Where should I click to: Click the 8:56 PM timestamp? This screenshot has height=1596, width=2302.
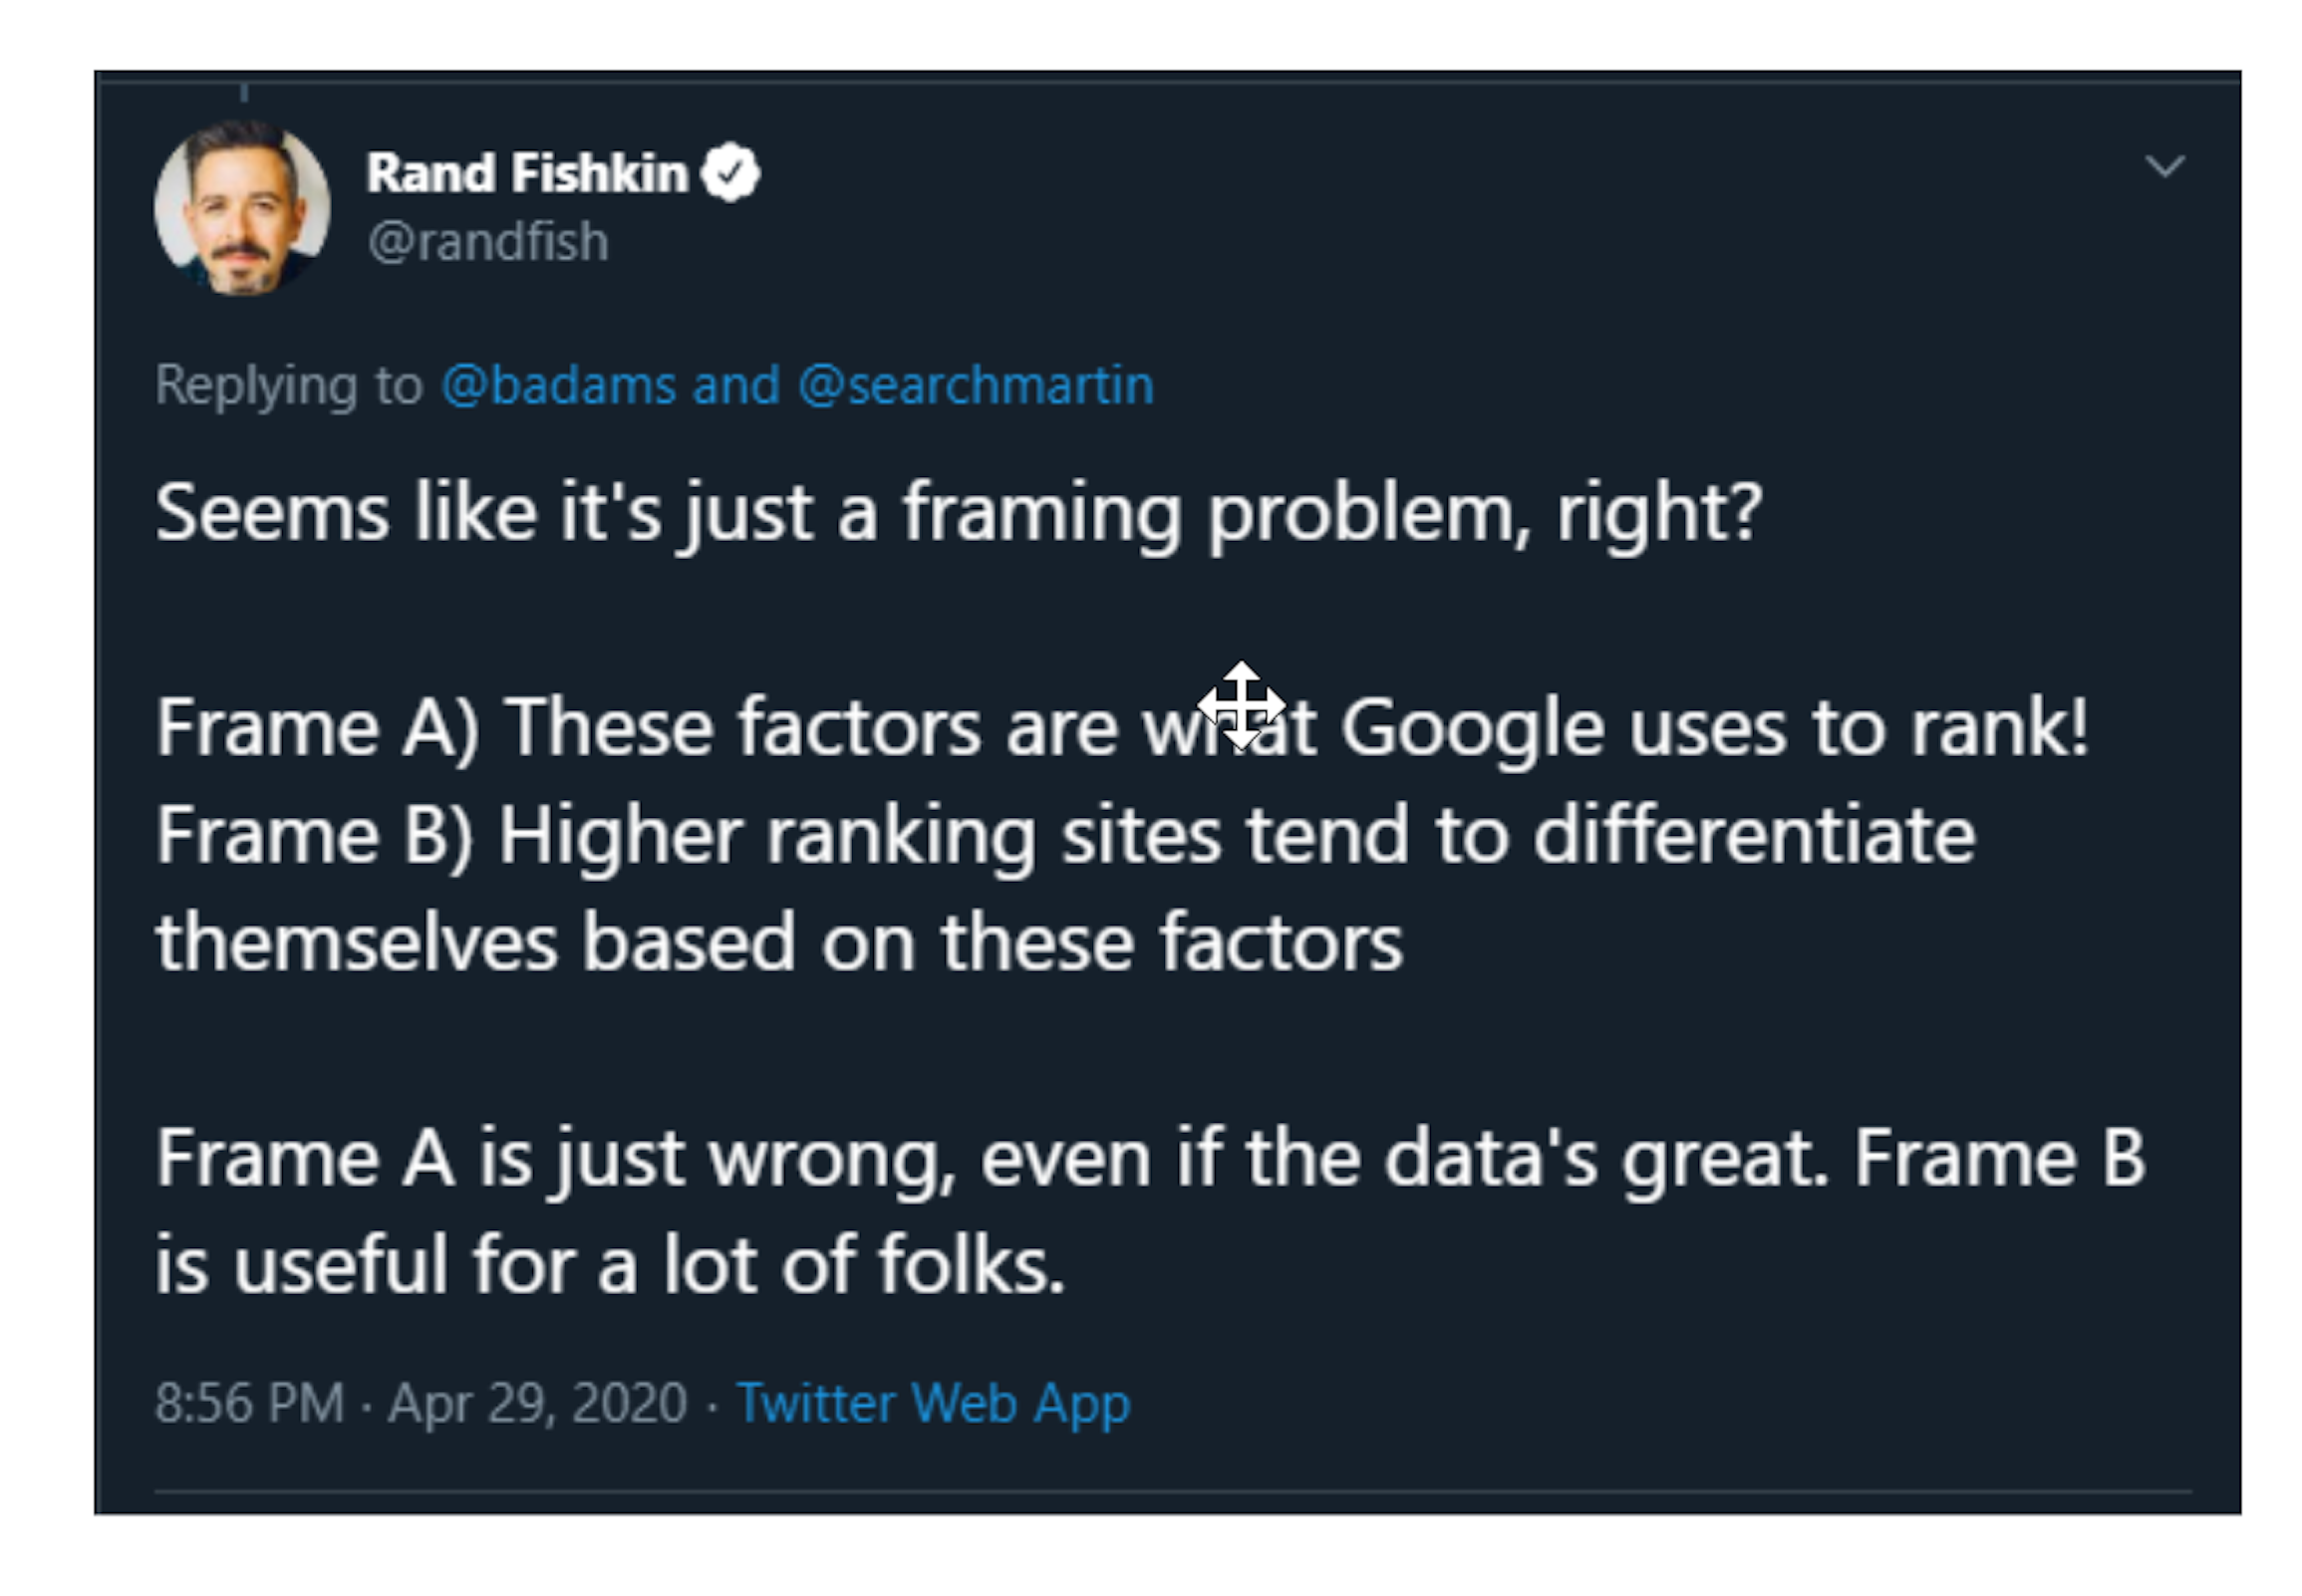249,1403
